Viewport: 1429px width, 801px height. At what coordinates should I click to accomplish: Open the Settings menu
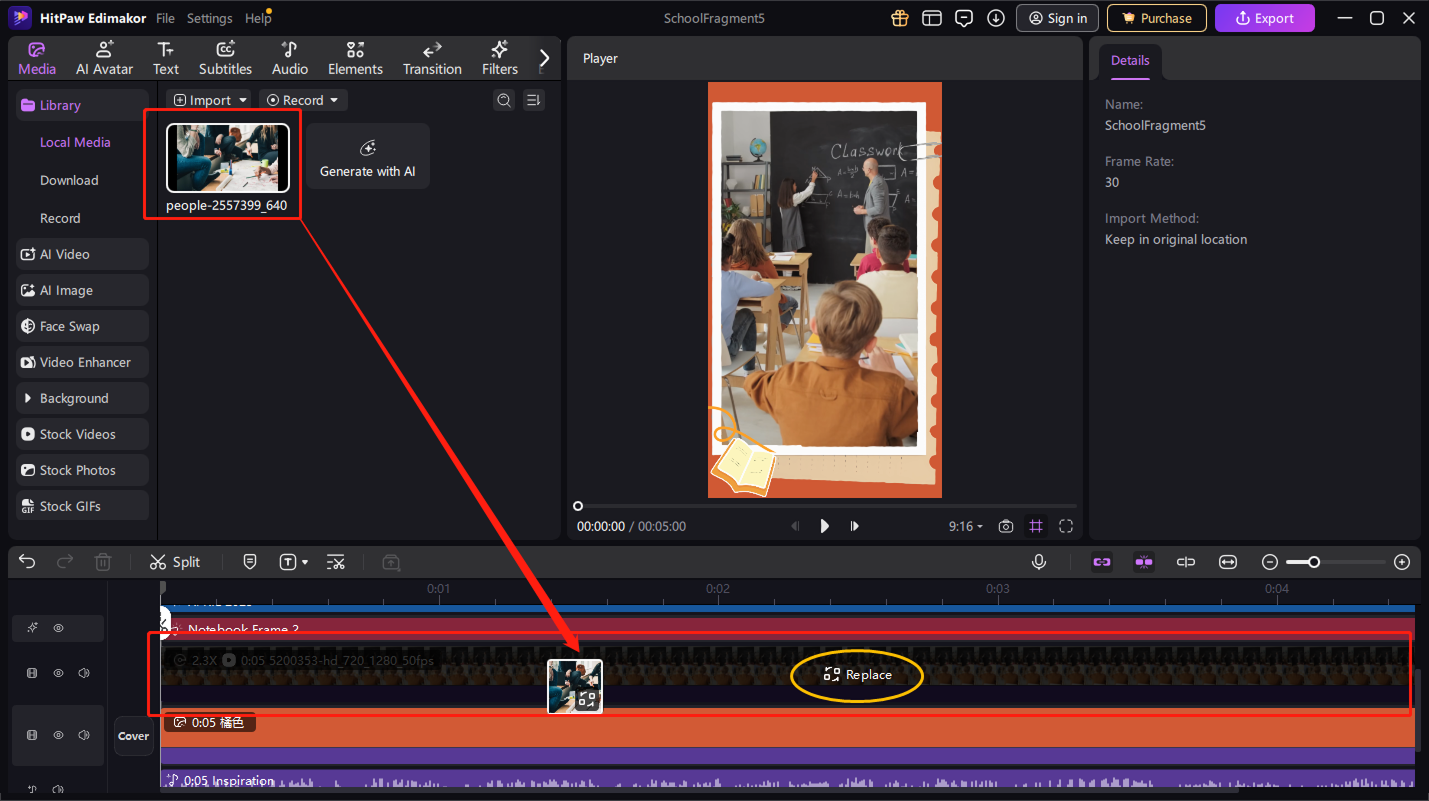[210, 17]
